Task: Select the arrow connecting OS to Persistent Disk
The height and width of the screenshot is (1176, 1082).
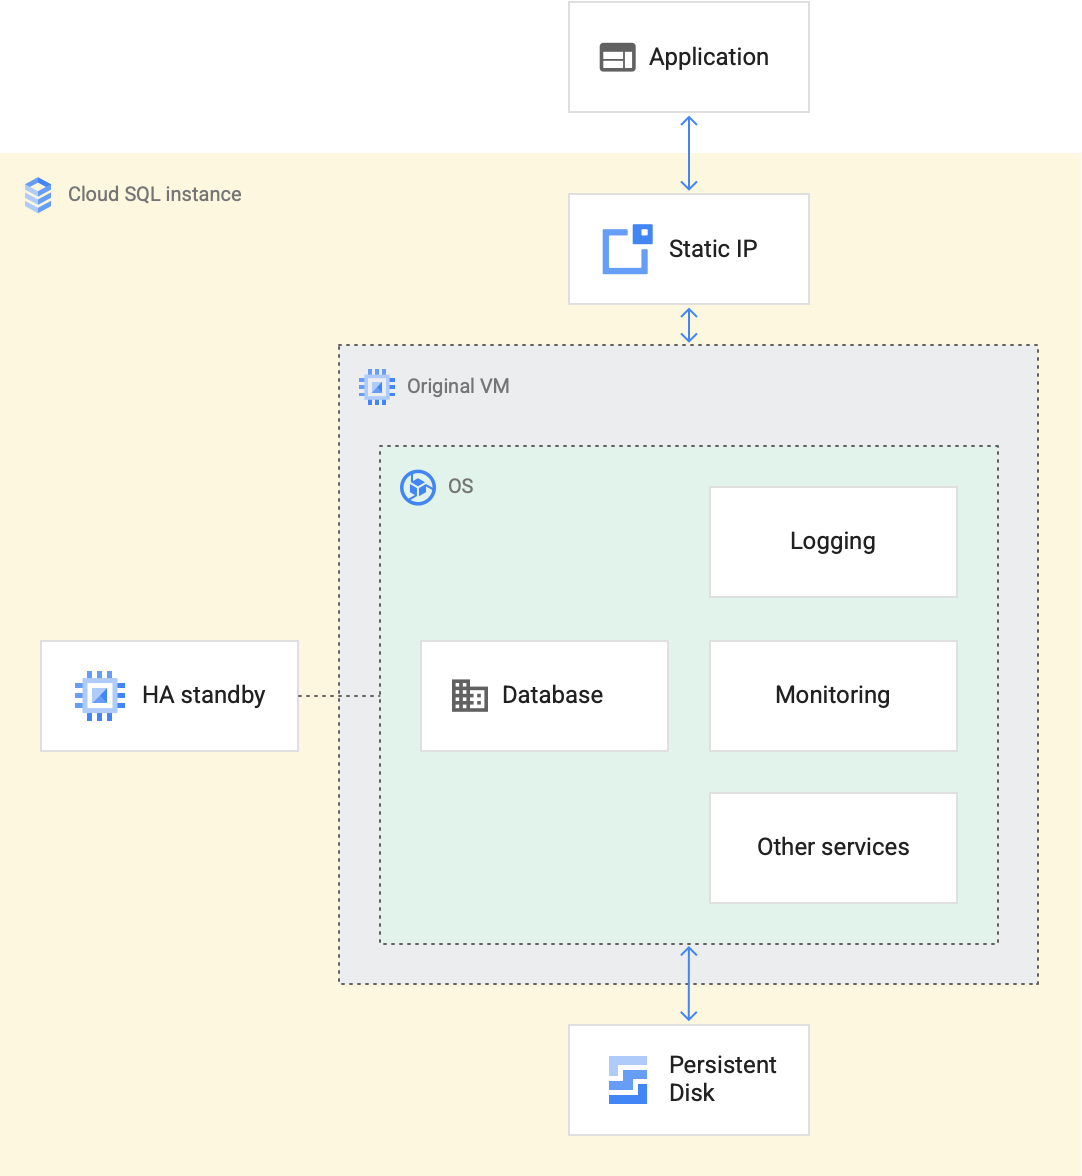Action: [688, 985]
